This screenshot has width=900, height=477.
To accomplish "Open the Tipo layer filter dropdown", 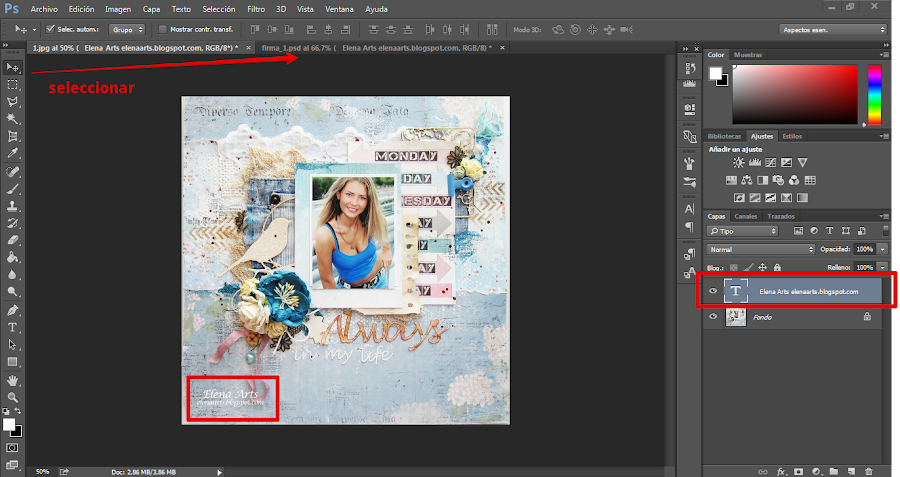I will coord(743,231).
